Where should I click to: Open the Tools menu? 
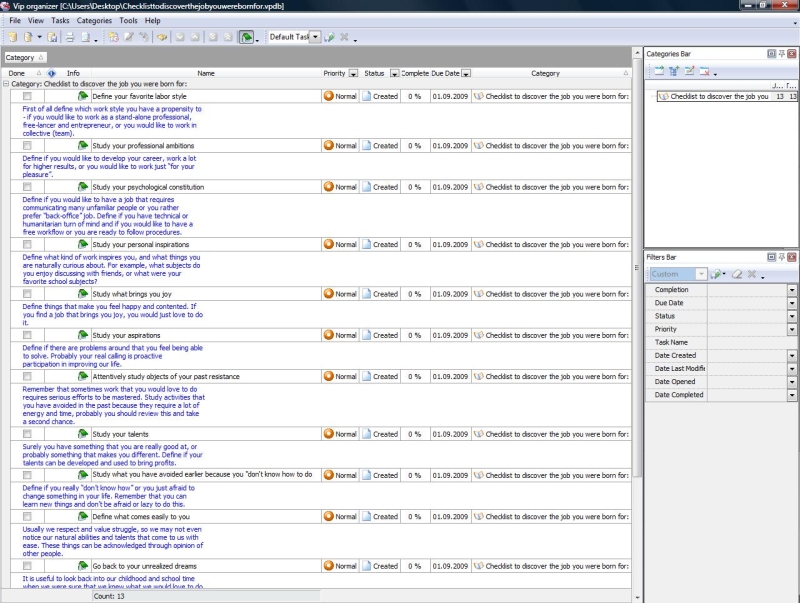pyautogui.click(x=128, y=20)
